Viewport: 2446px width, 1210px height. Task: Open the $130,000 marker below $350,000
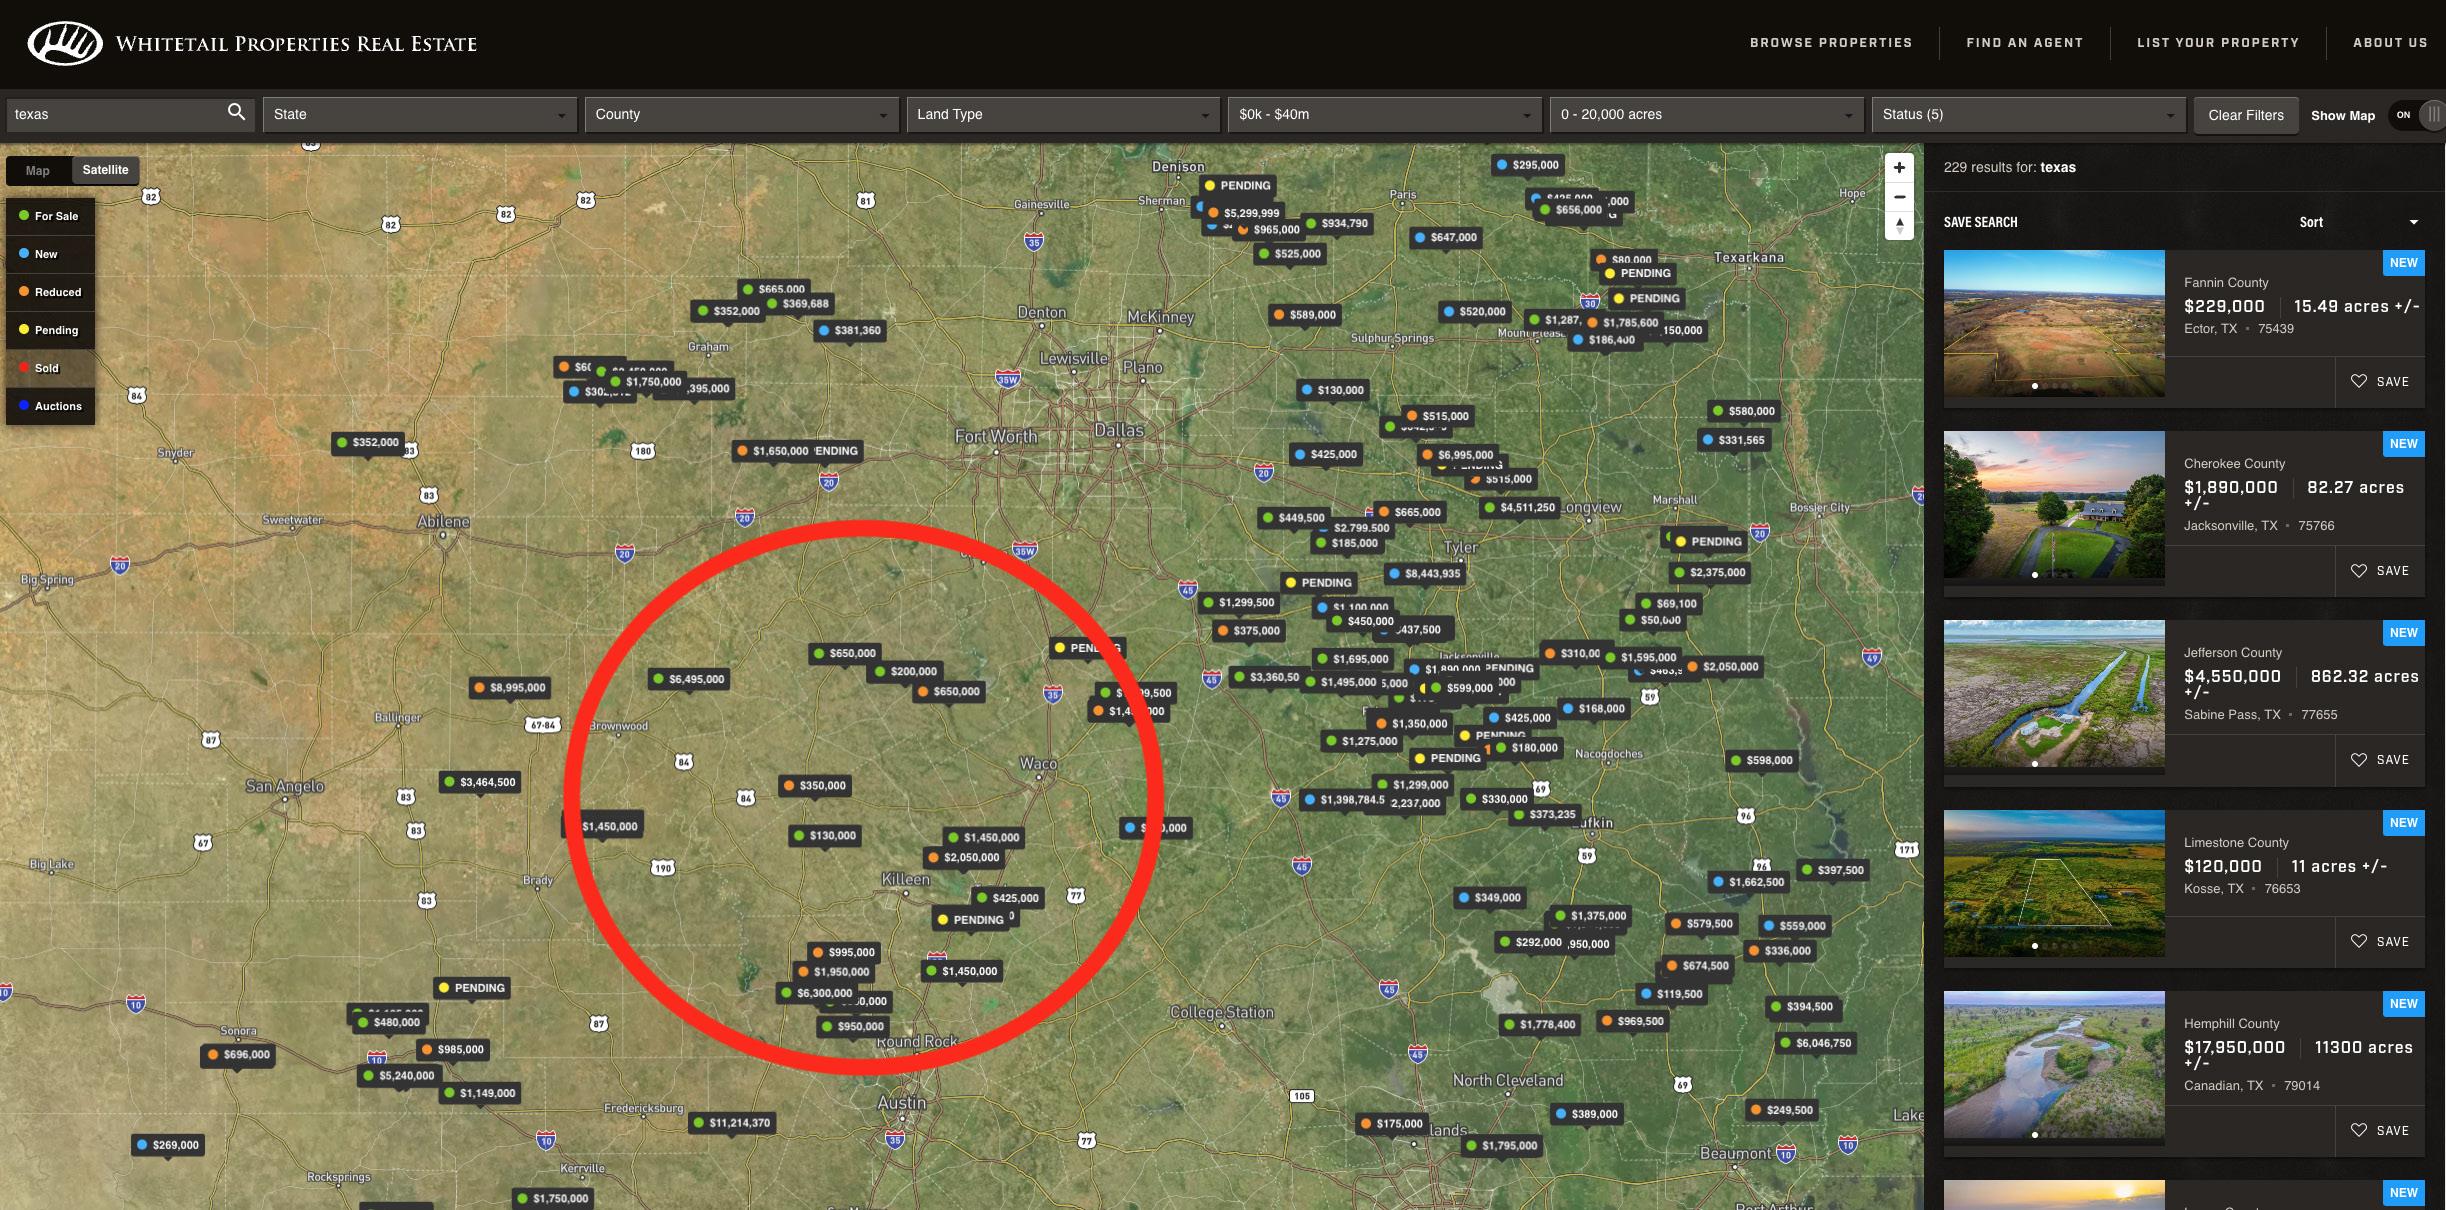(825, 835)
